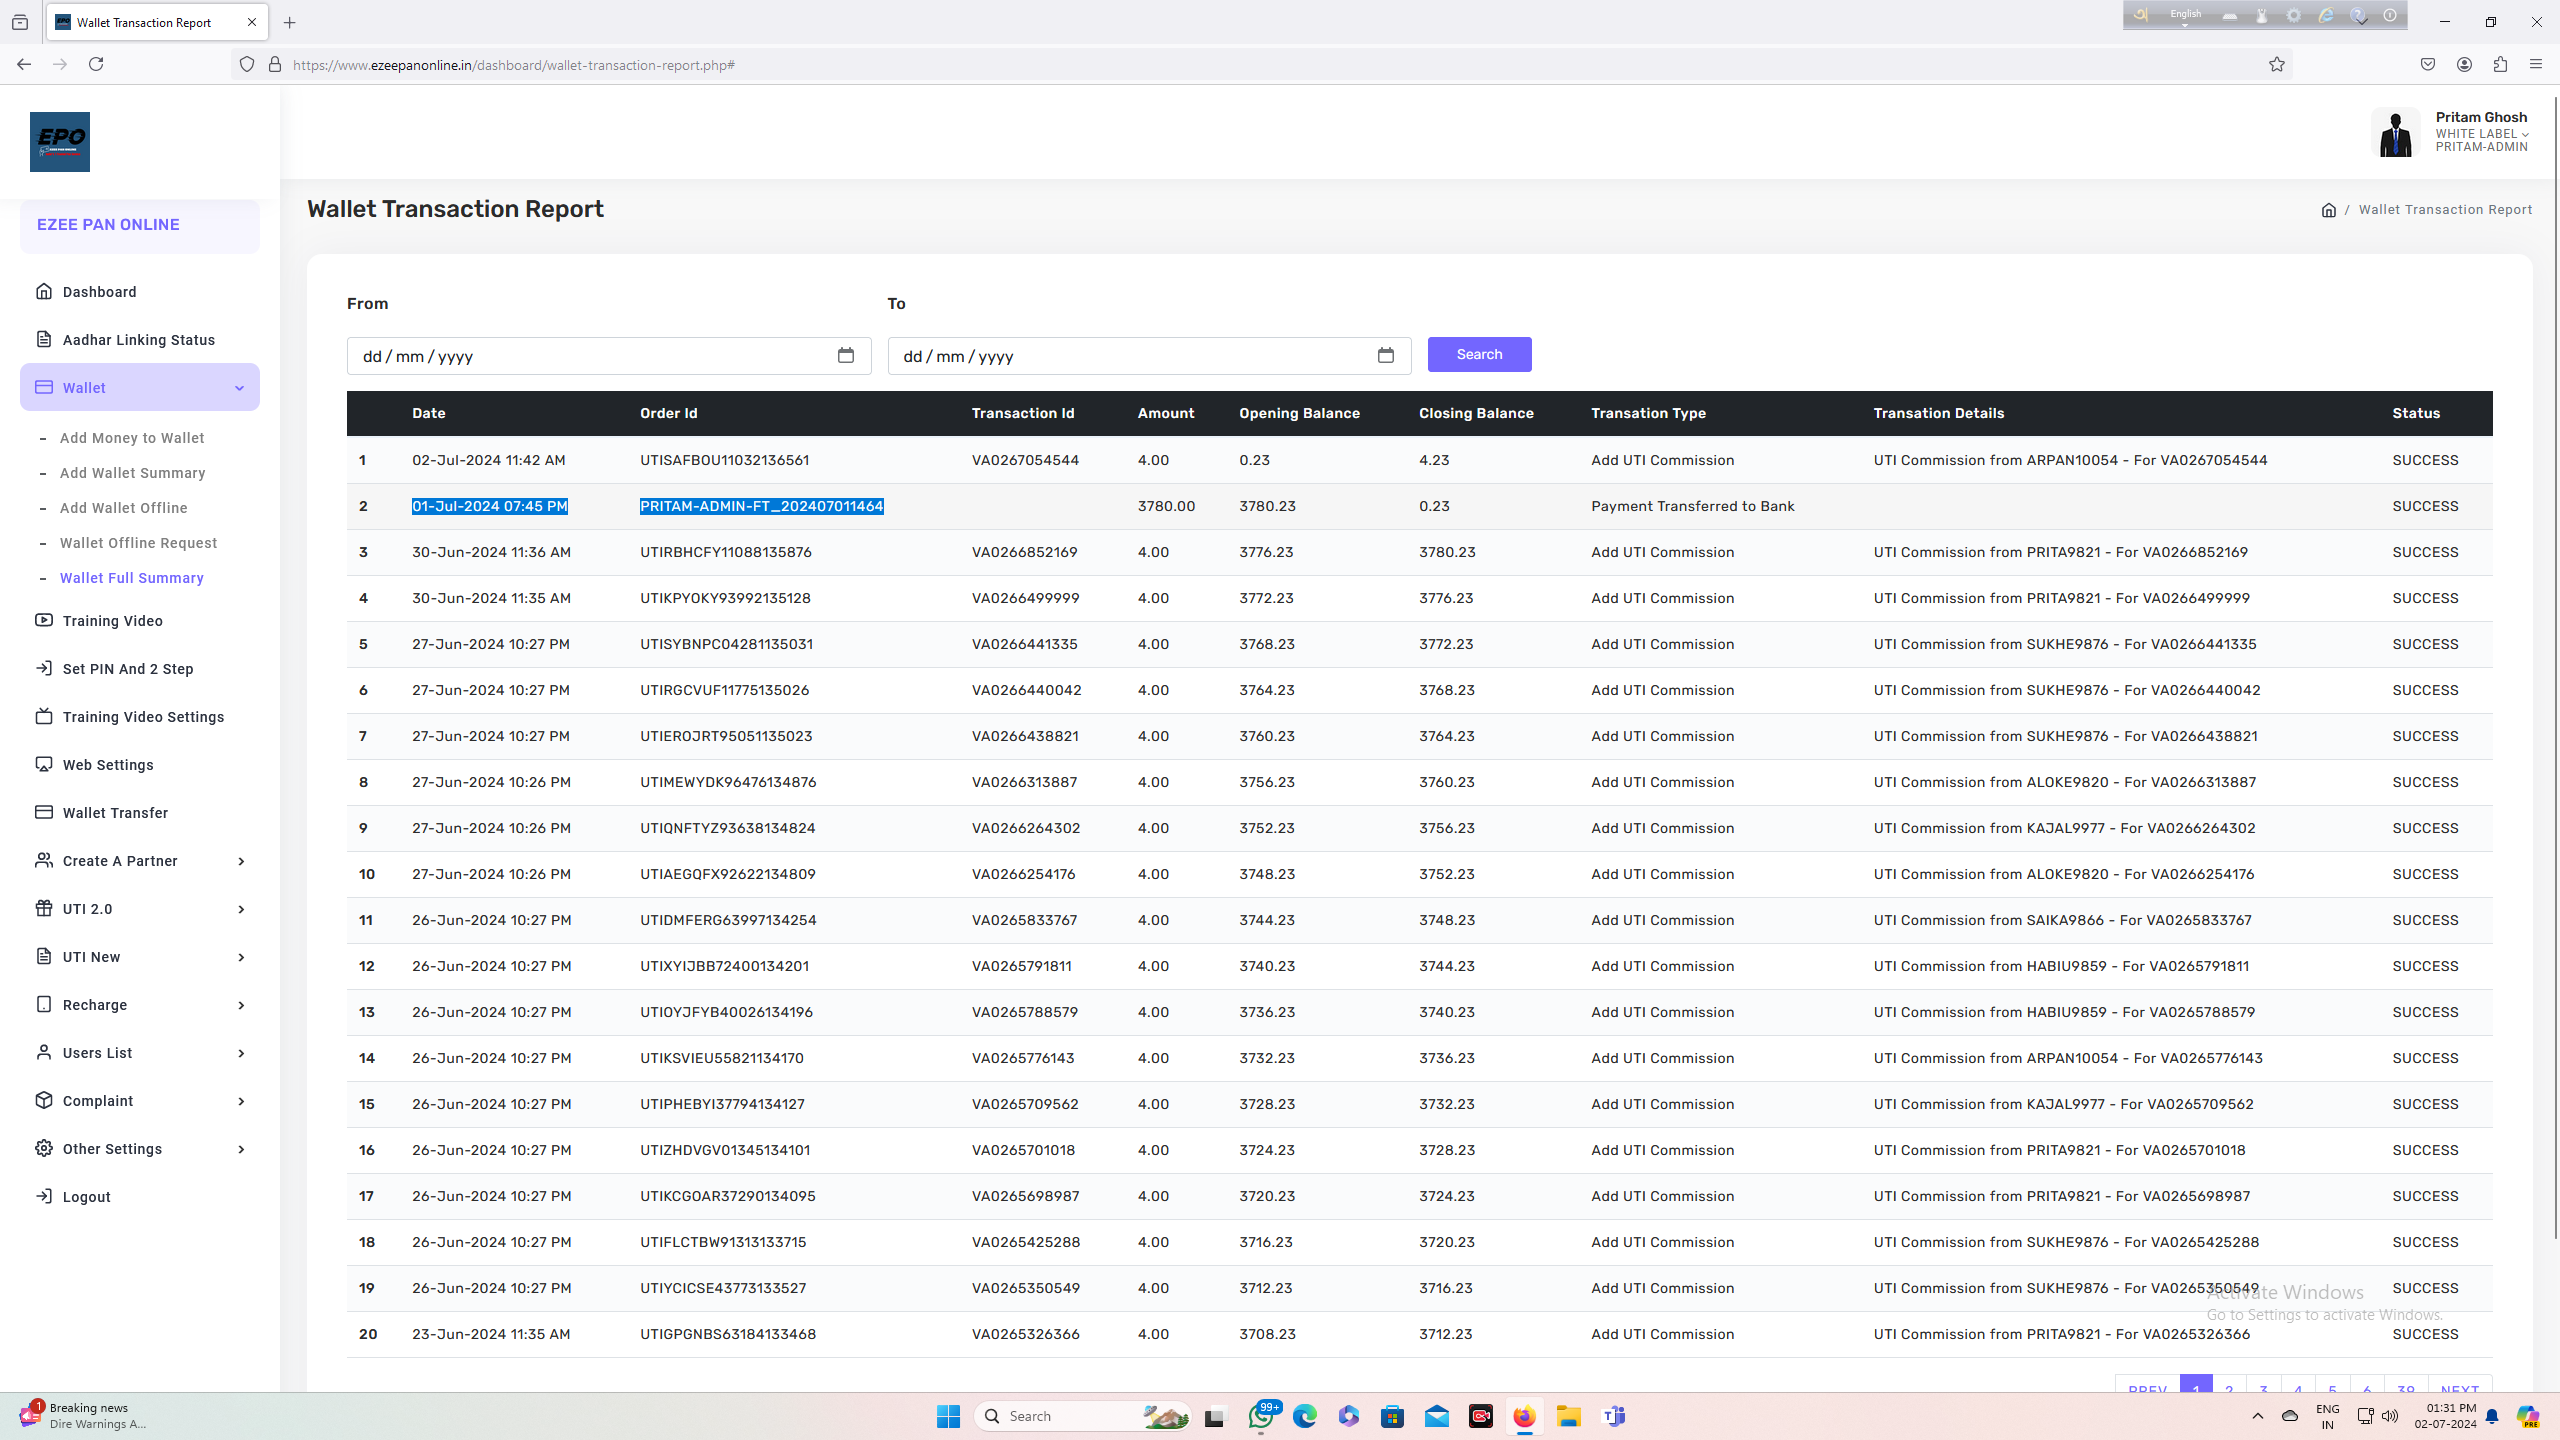Click the Other Settings gear icon
This screenshot has height=1440, width=2560.
[x=44, y=1148]
